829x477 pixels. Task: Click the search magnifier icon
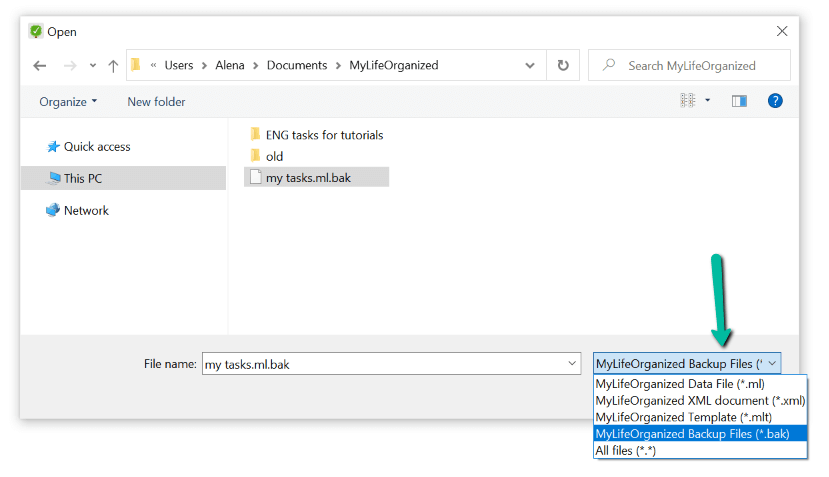(609, 65)
